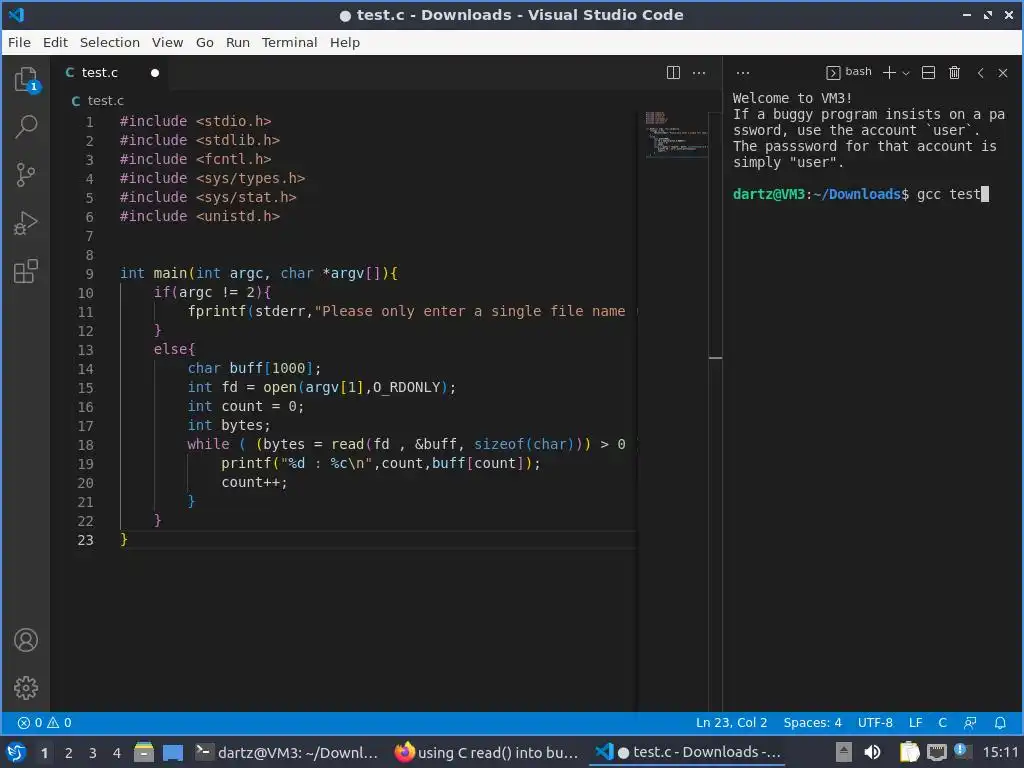Open volume control in system tray
The width and height of the screenshot is (1024, 768).
[872, 752]
